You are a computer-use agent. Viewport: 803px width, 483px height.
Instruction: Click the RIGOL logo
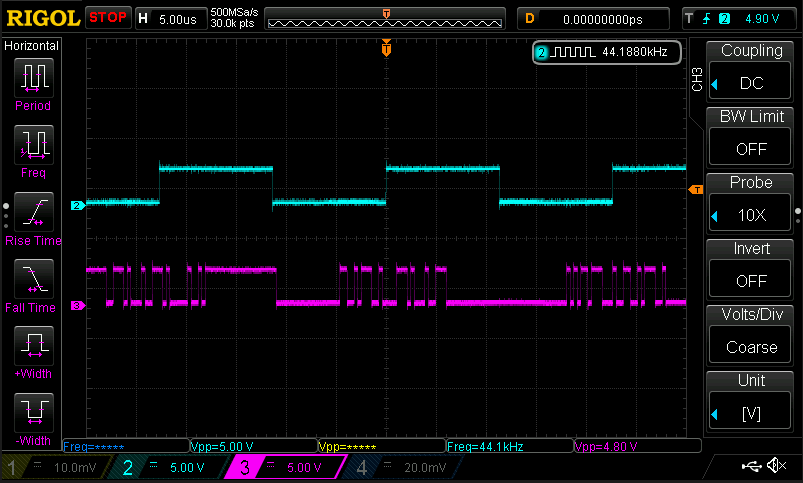point(43,19)
